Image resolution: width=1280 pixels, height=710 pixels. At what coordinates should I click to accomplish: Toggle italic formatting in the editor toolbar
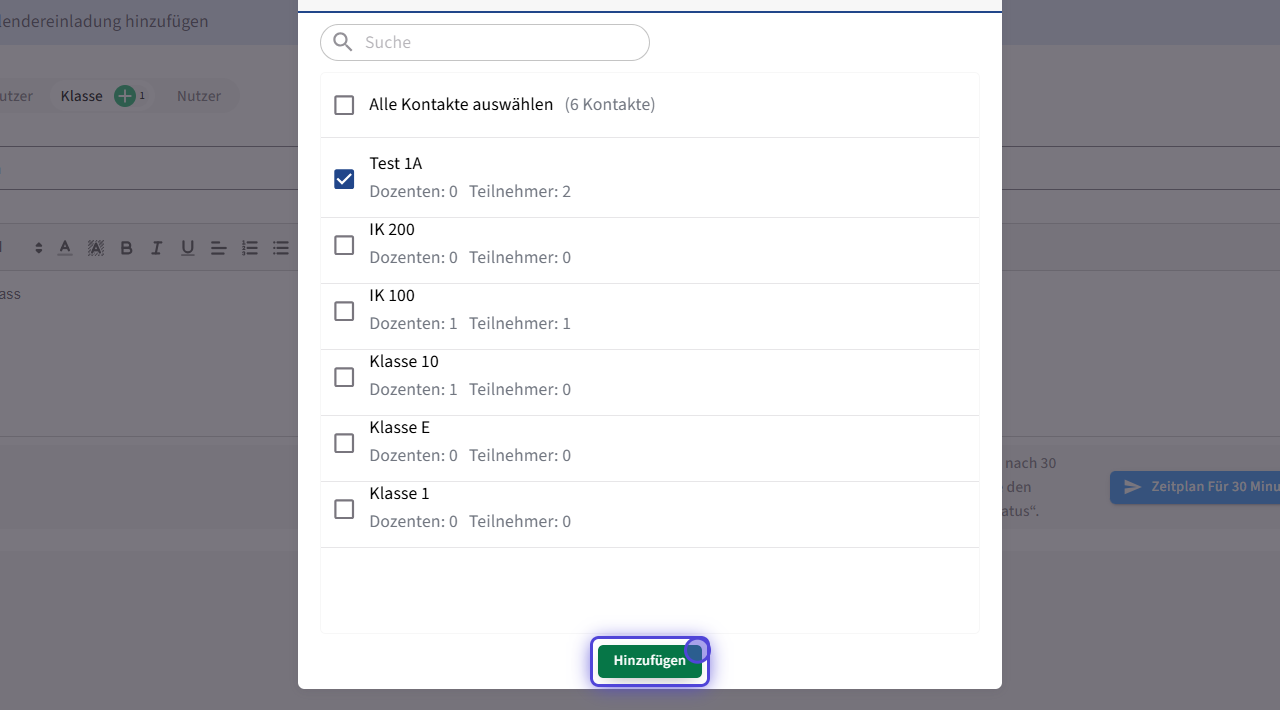point(156,248)
